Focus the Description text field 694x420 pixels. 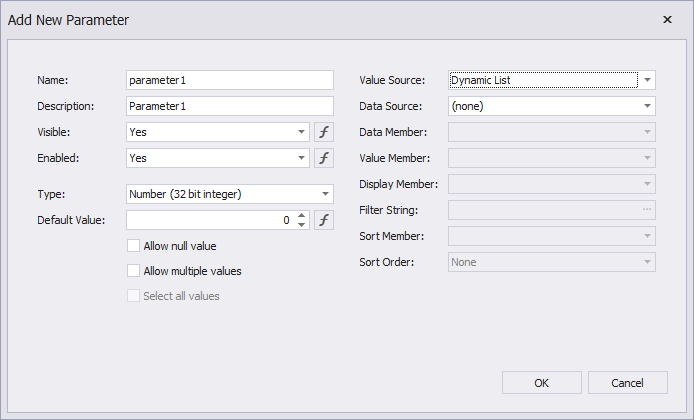(x=230, y=106)
